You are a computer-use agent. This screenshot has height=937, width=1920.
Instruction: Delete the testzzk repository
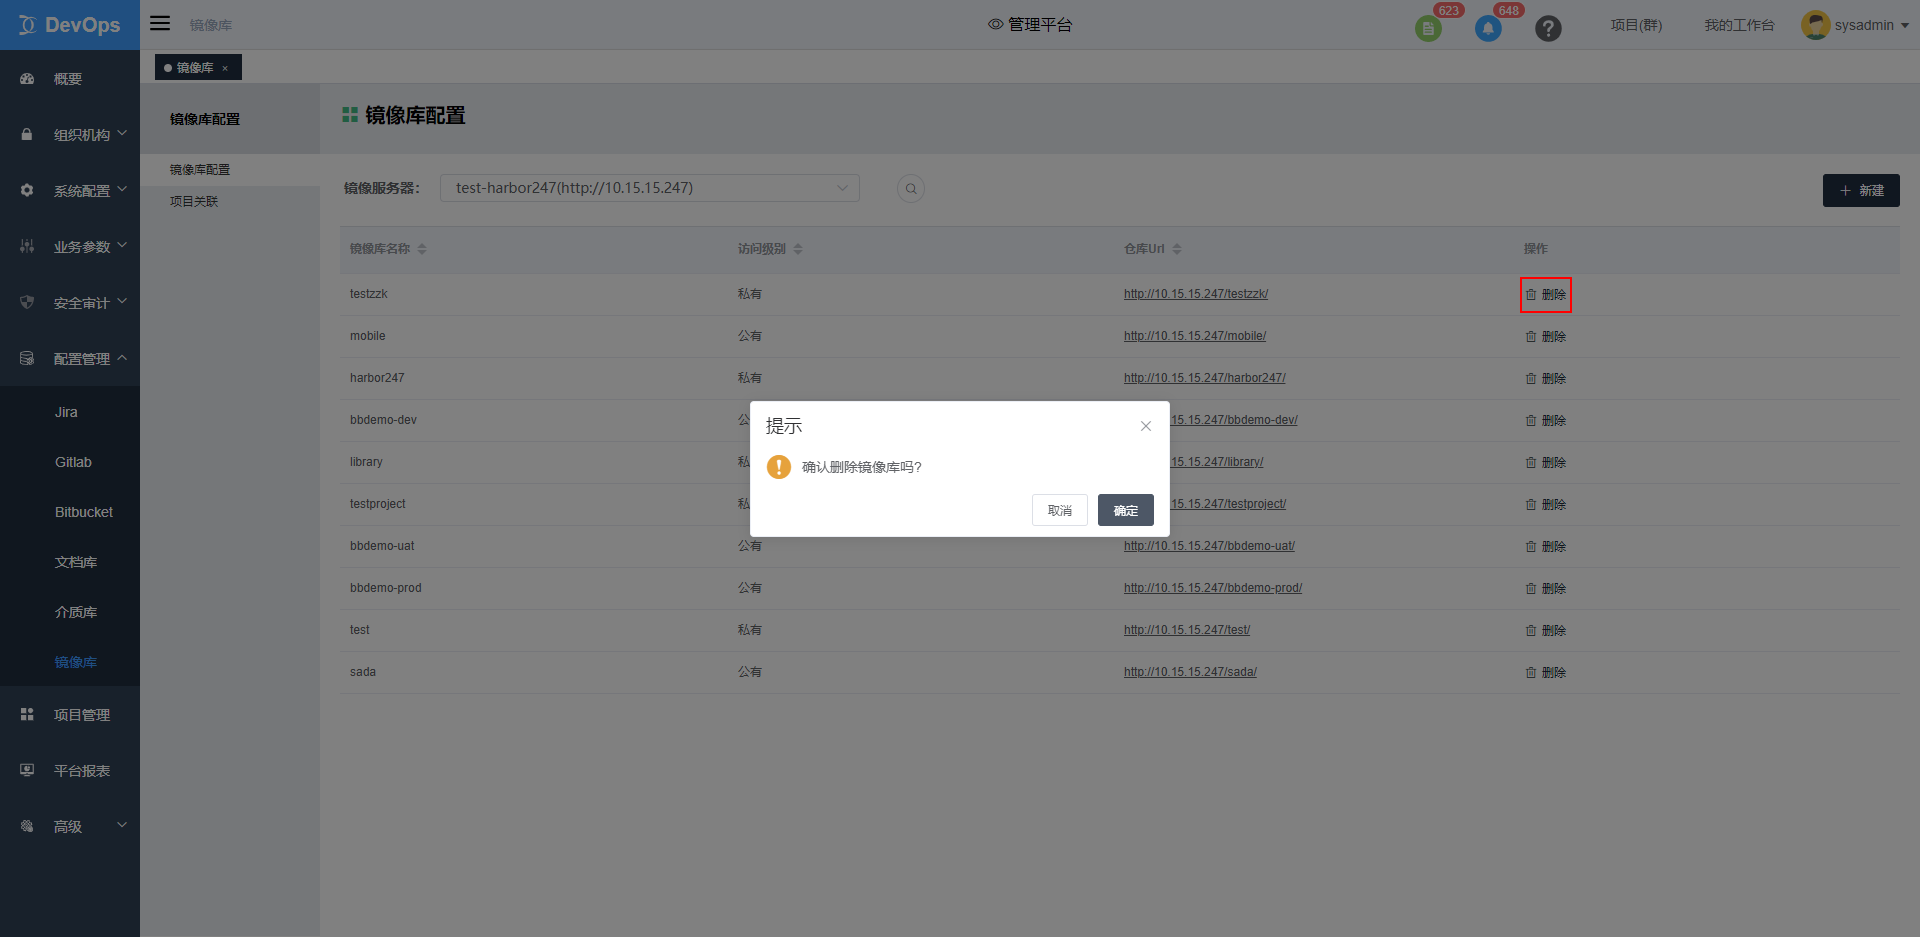(x=1546, y=295)
